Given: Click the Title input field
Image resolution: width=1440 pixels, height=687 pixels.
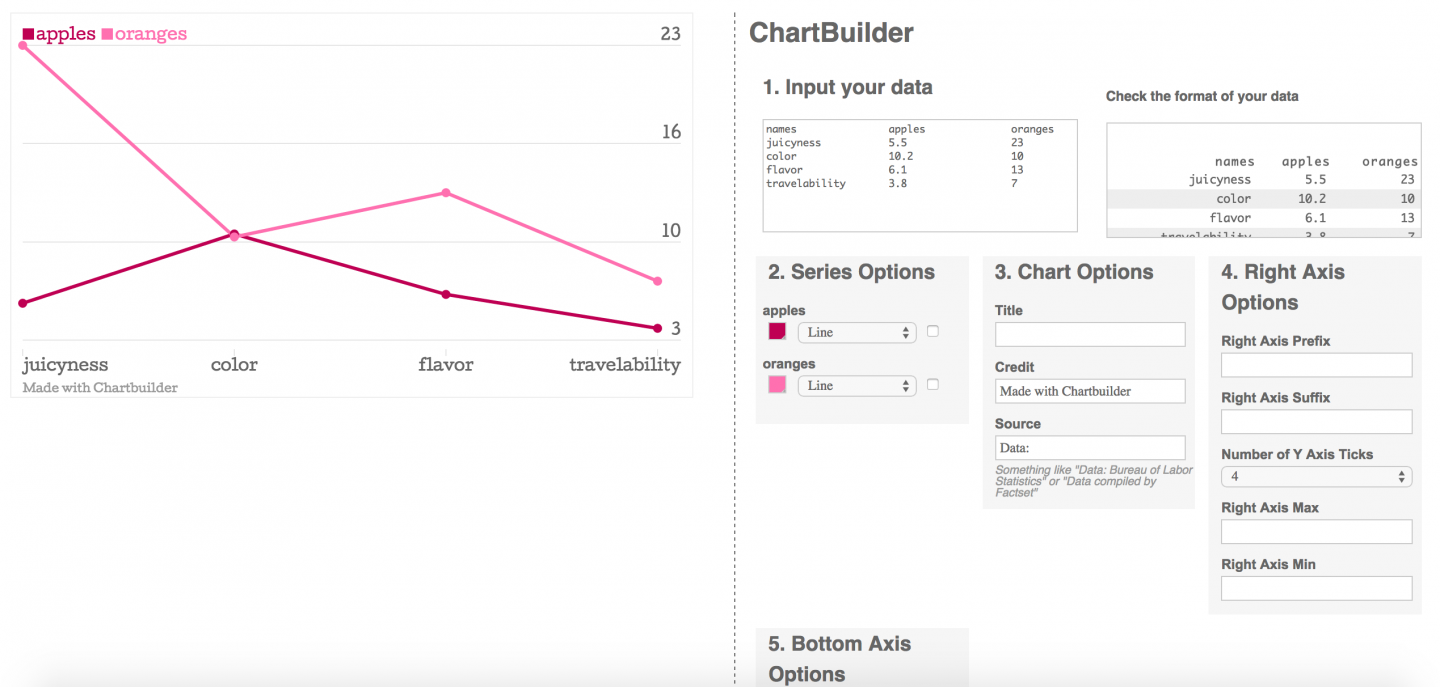Looking at the screenshot, I should pyautogui.click(x=1089, y=333).
